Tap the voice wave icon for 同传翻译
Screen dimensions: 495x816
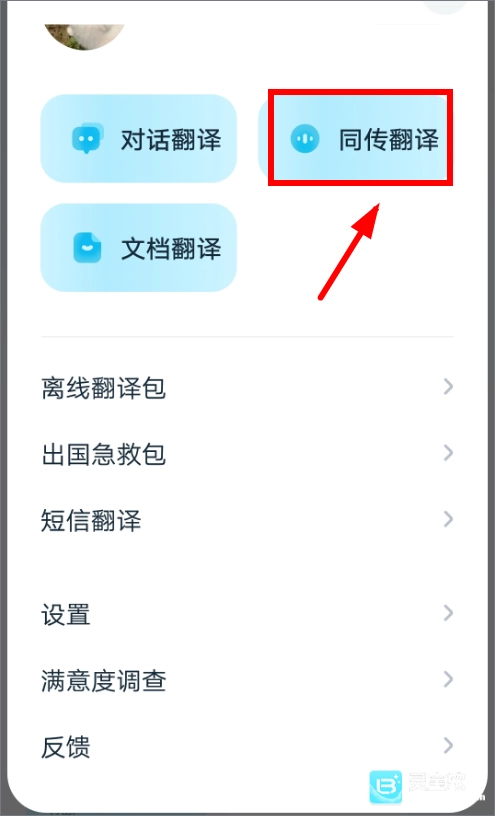coord(305,139)
